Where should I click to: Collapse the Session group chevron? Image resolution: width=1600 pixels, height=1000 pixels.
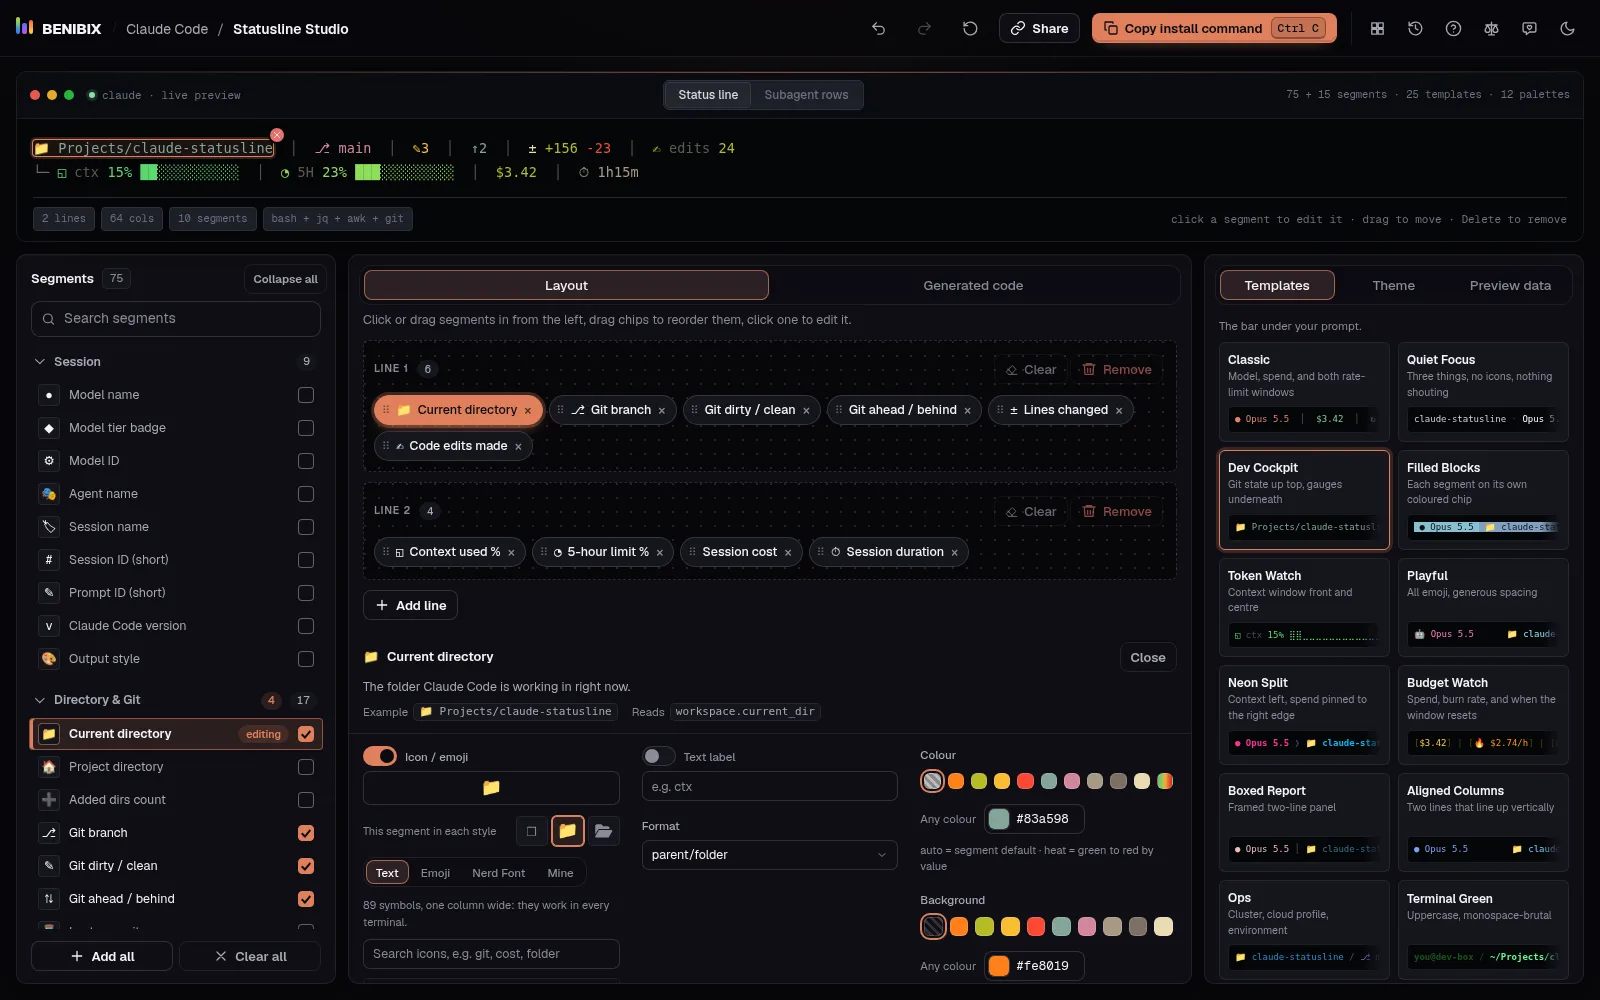40,362
